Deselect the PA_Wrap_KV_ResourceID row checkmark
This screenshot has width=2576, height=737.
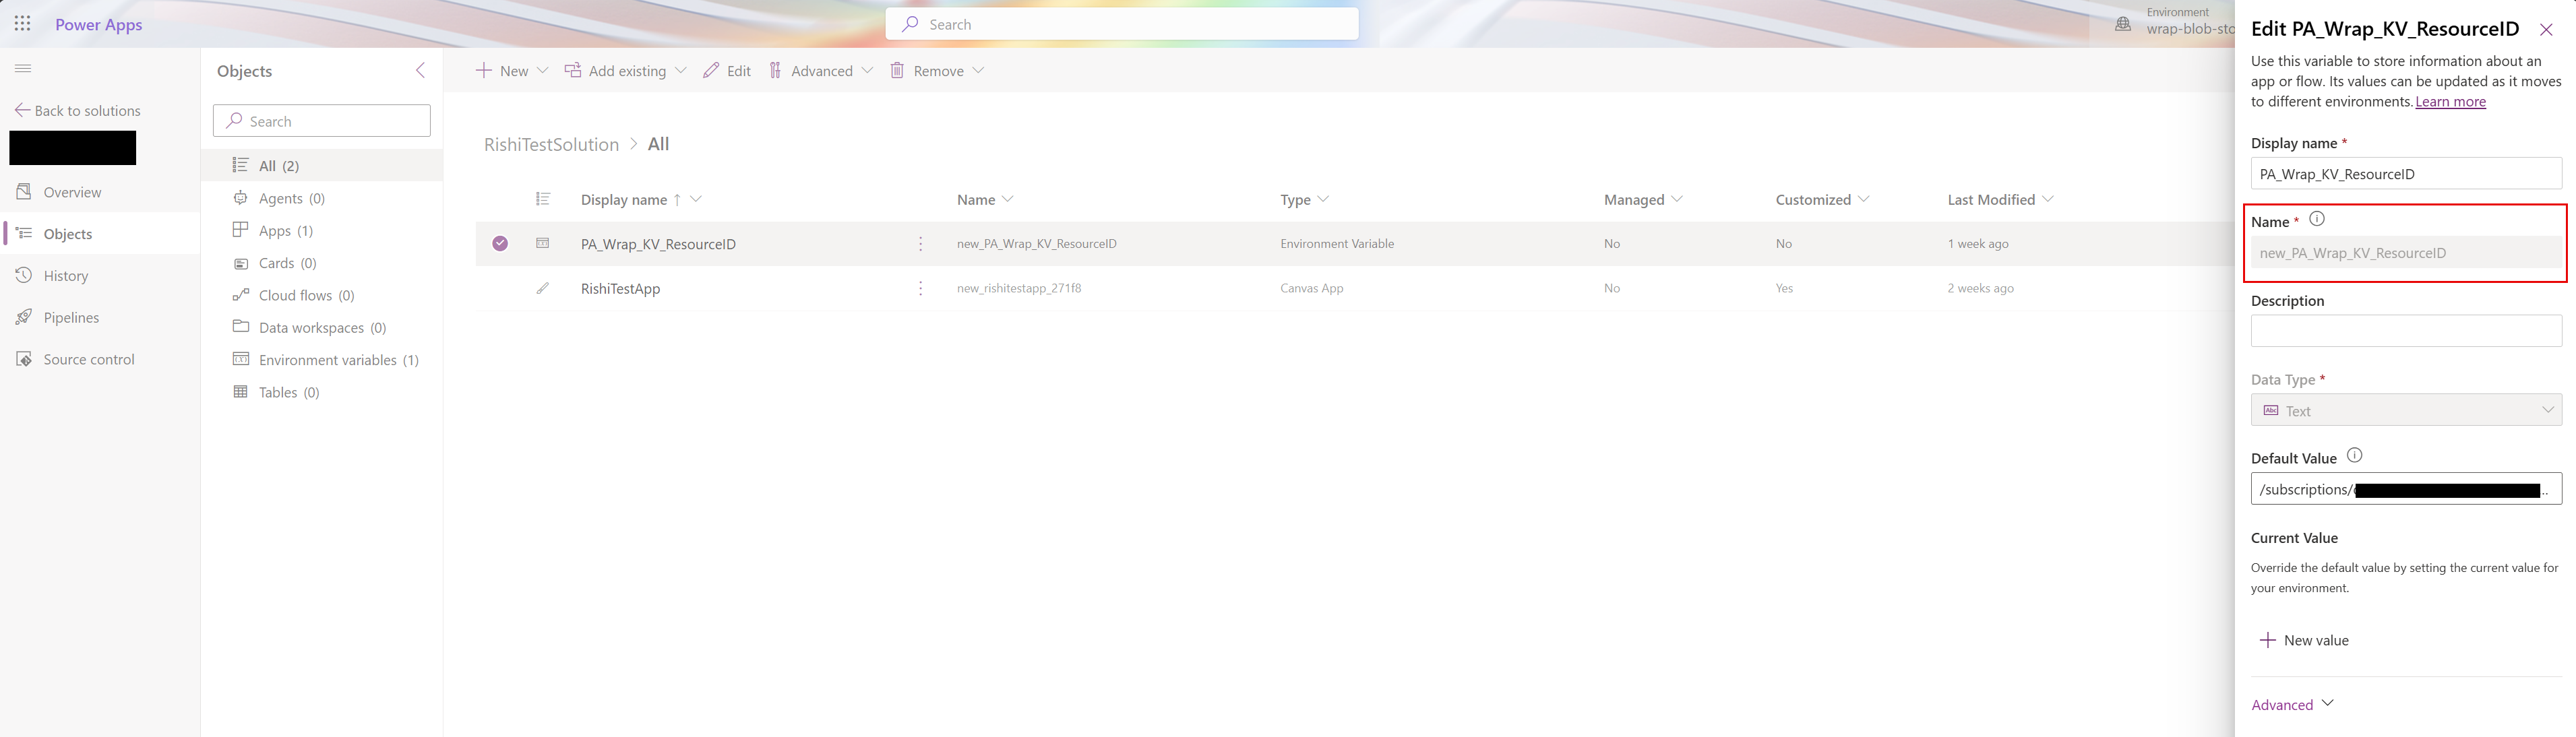[500, 243]
